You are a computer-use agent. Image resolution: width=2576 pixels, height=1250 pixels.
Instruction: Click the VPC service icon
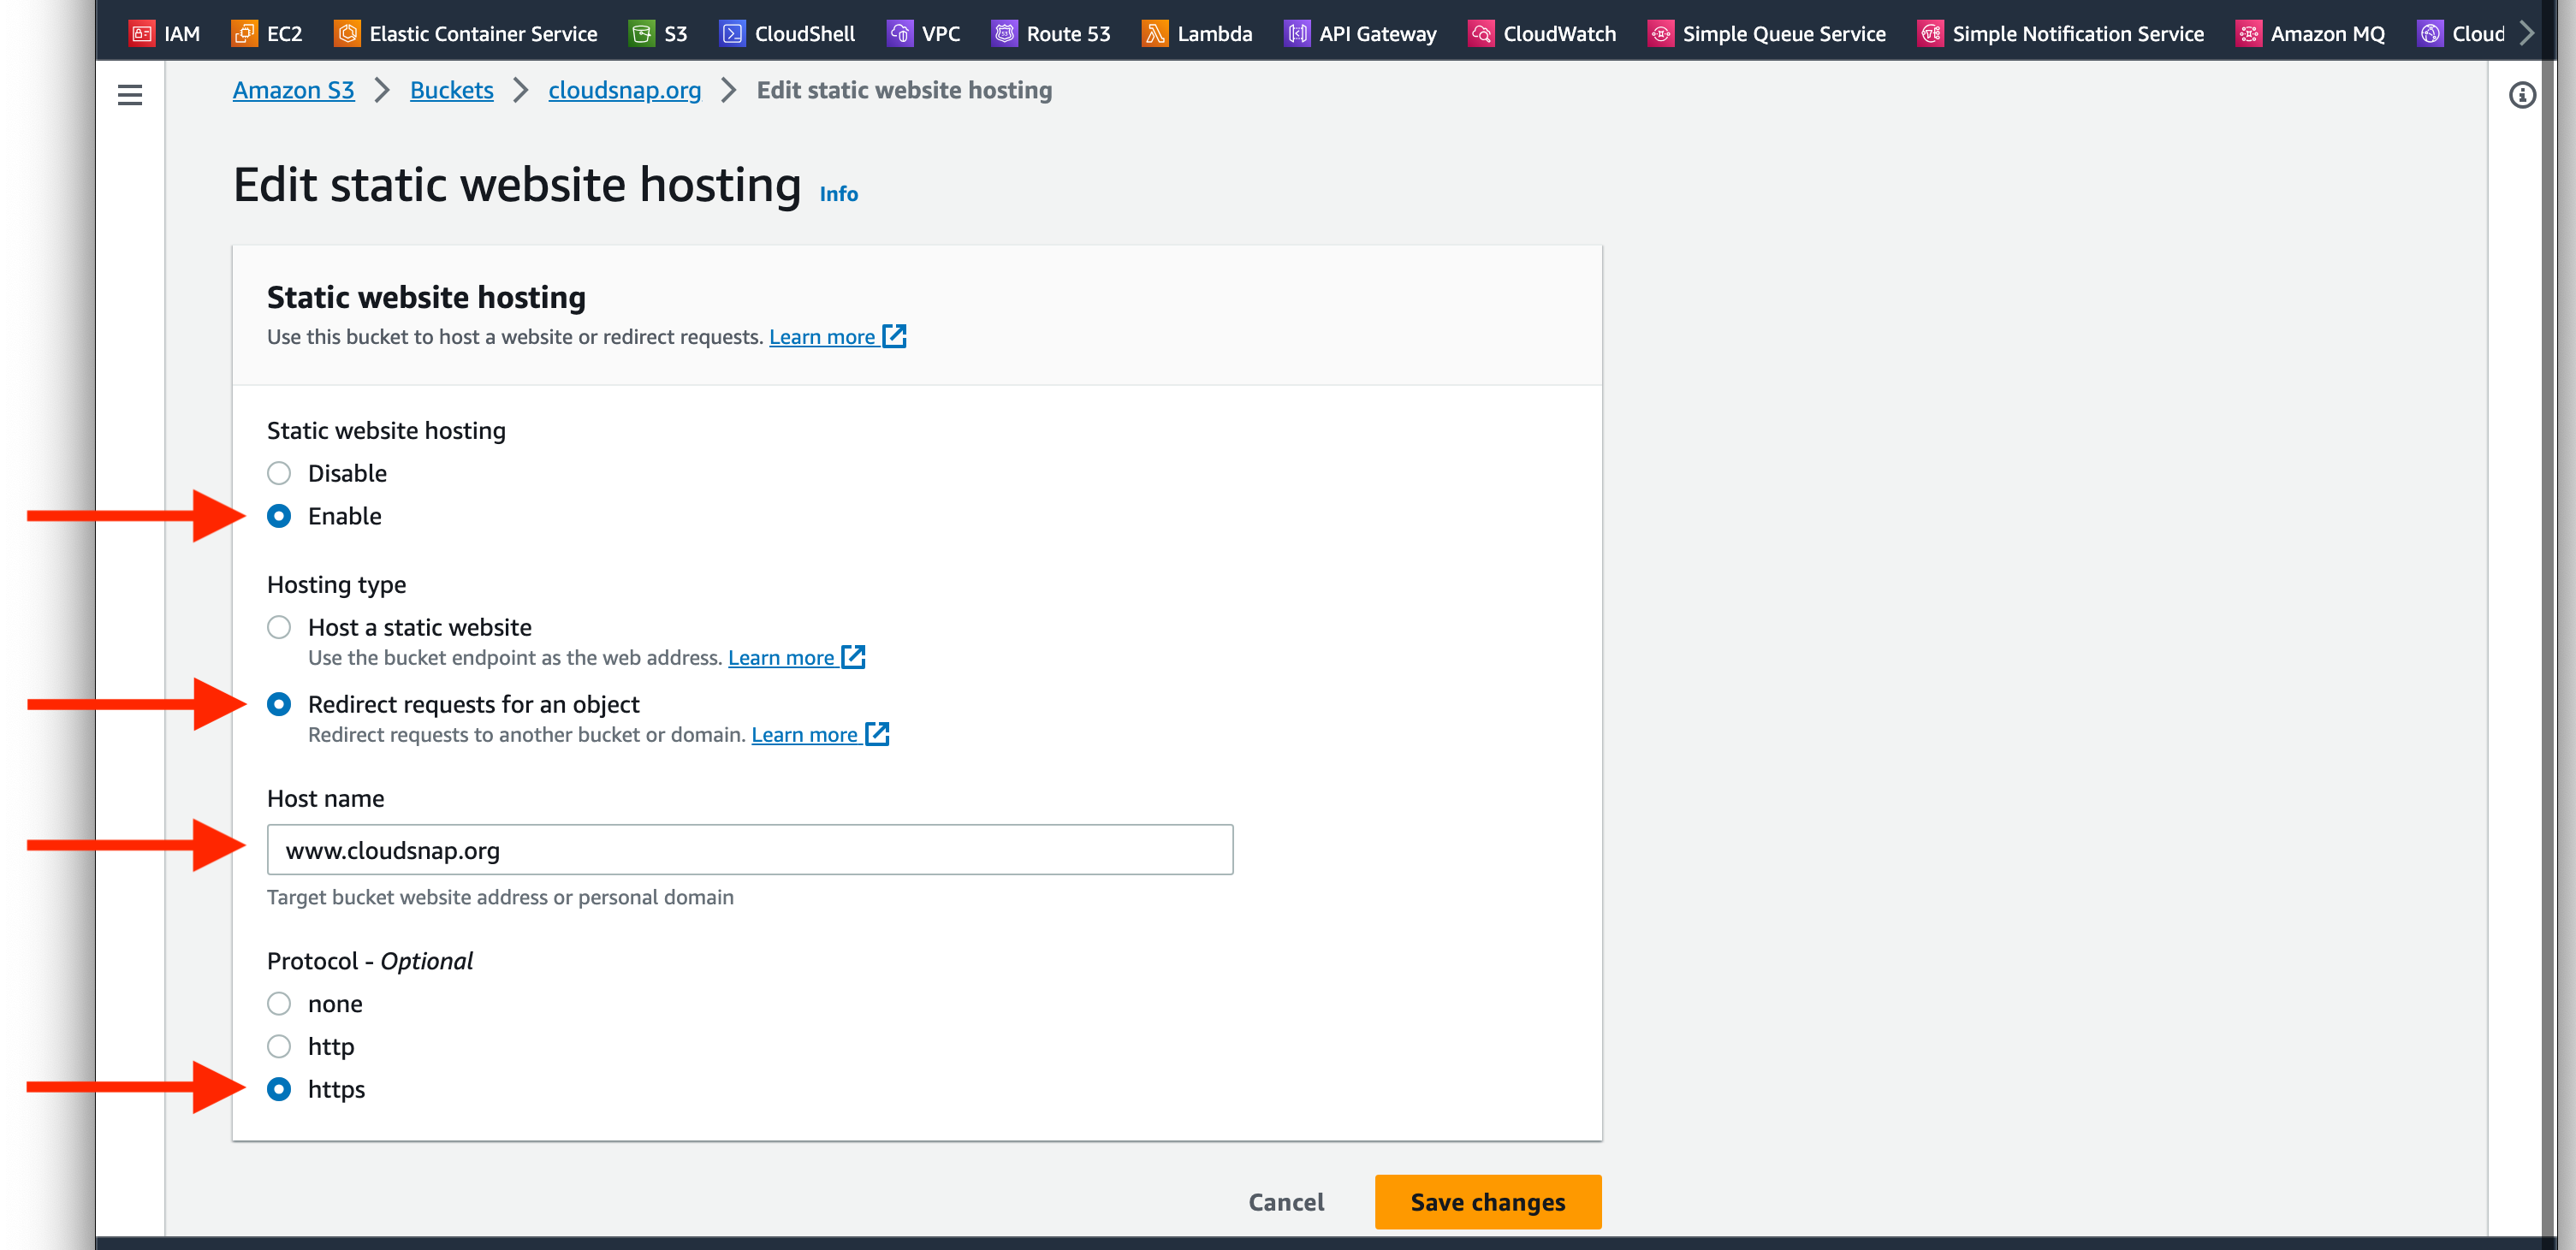[x=900, y=34]
